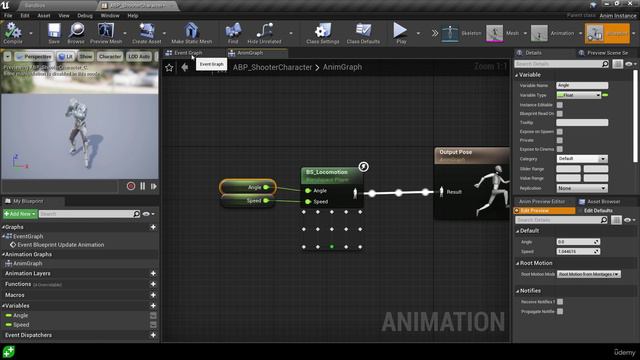
Task: Click expand chevrons left of Skeleton mode
Action: click(435, 33)
